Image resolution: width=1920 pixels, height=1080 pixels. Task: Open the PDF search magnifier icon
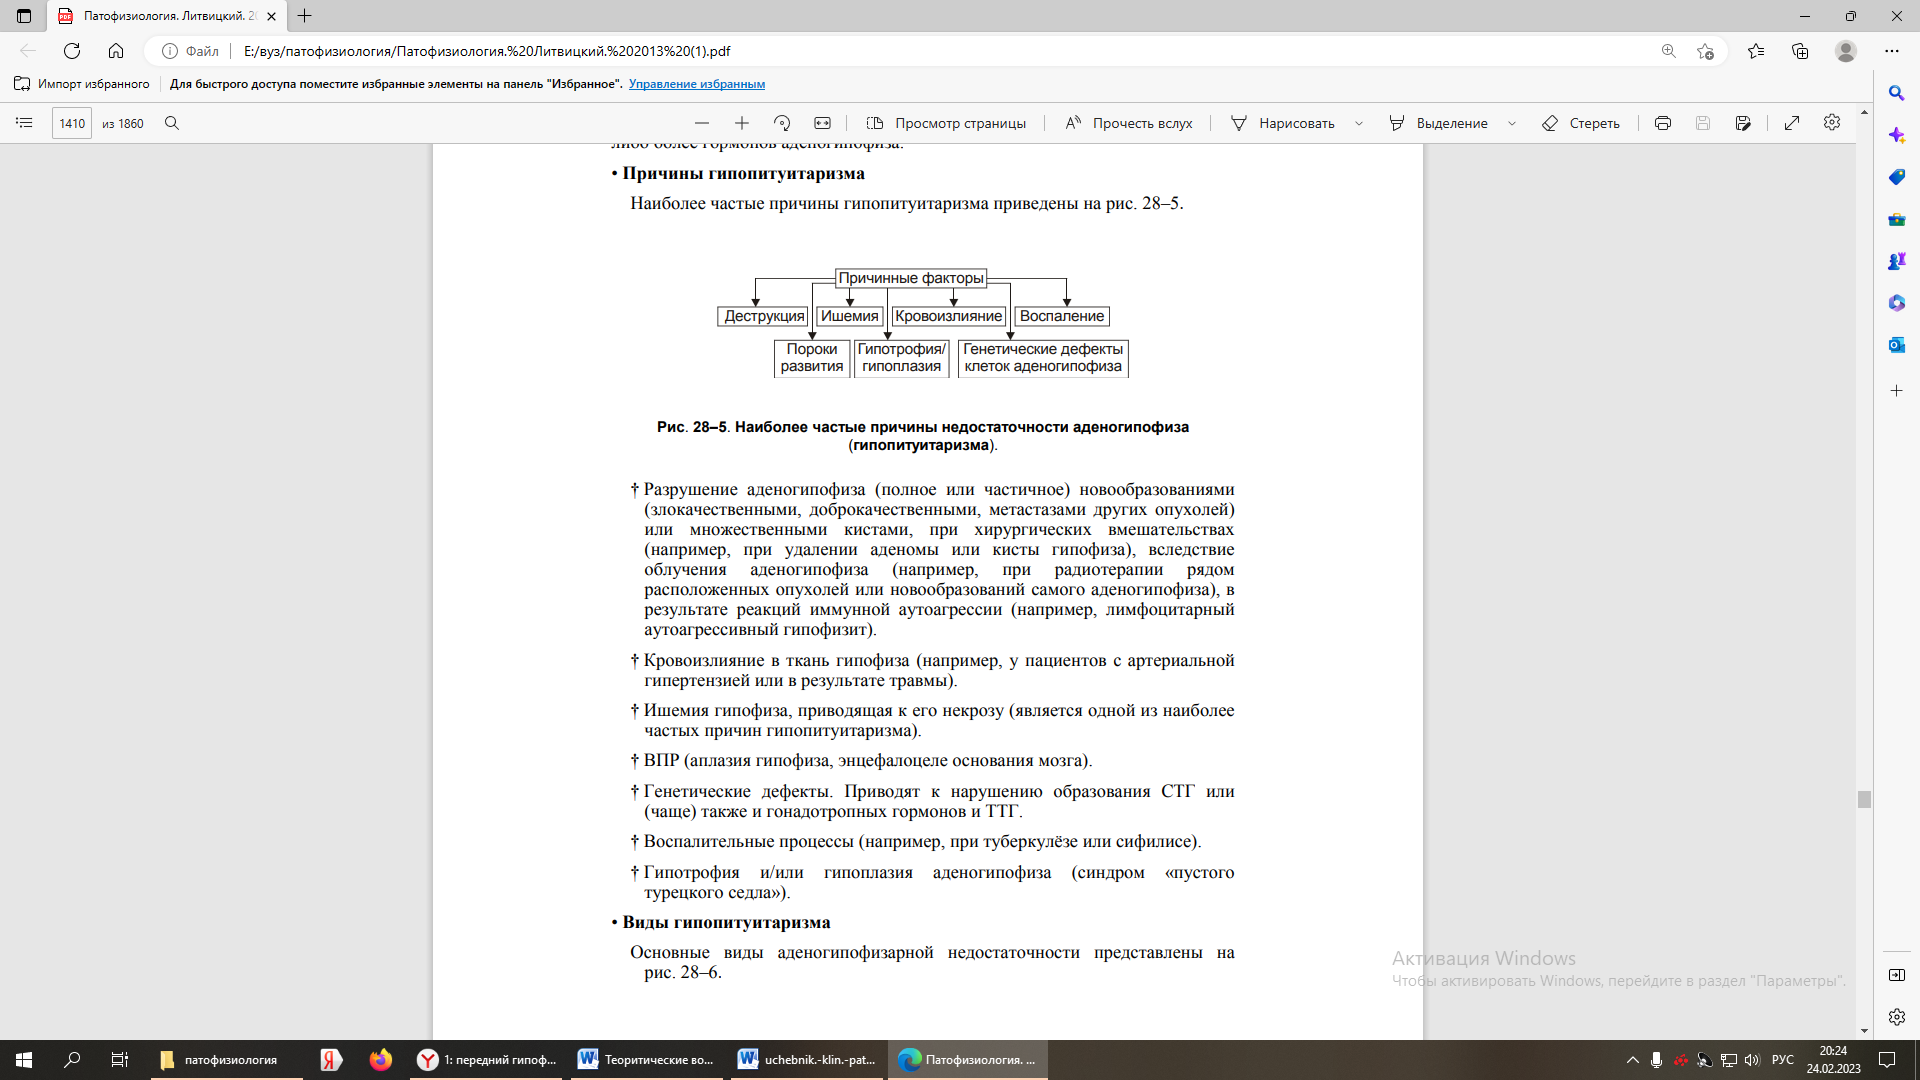172,123
